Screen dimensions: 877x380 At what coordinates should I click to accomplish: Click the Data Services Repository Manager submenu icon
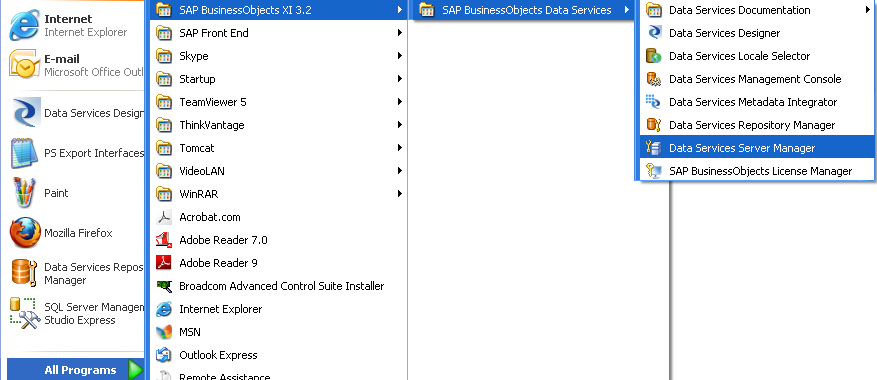click(x=653, y=125)
